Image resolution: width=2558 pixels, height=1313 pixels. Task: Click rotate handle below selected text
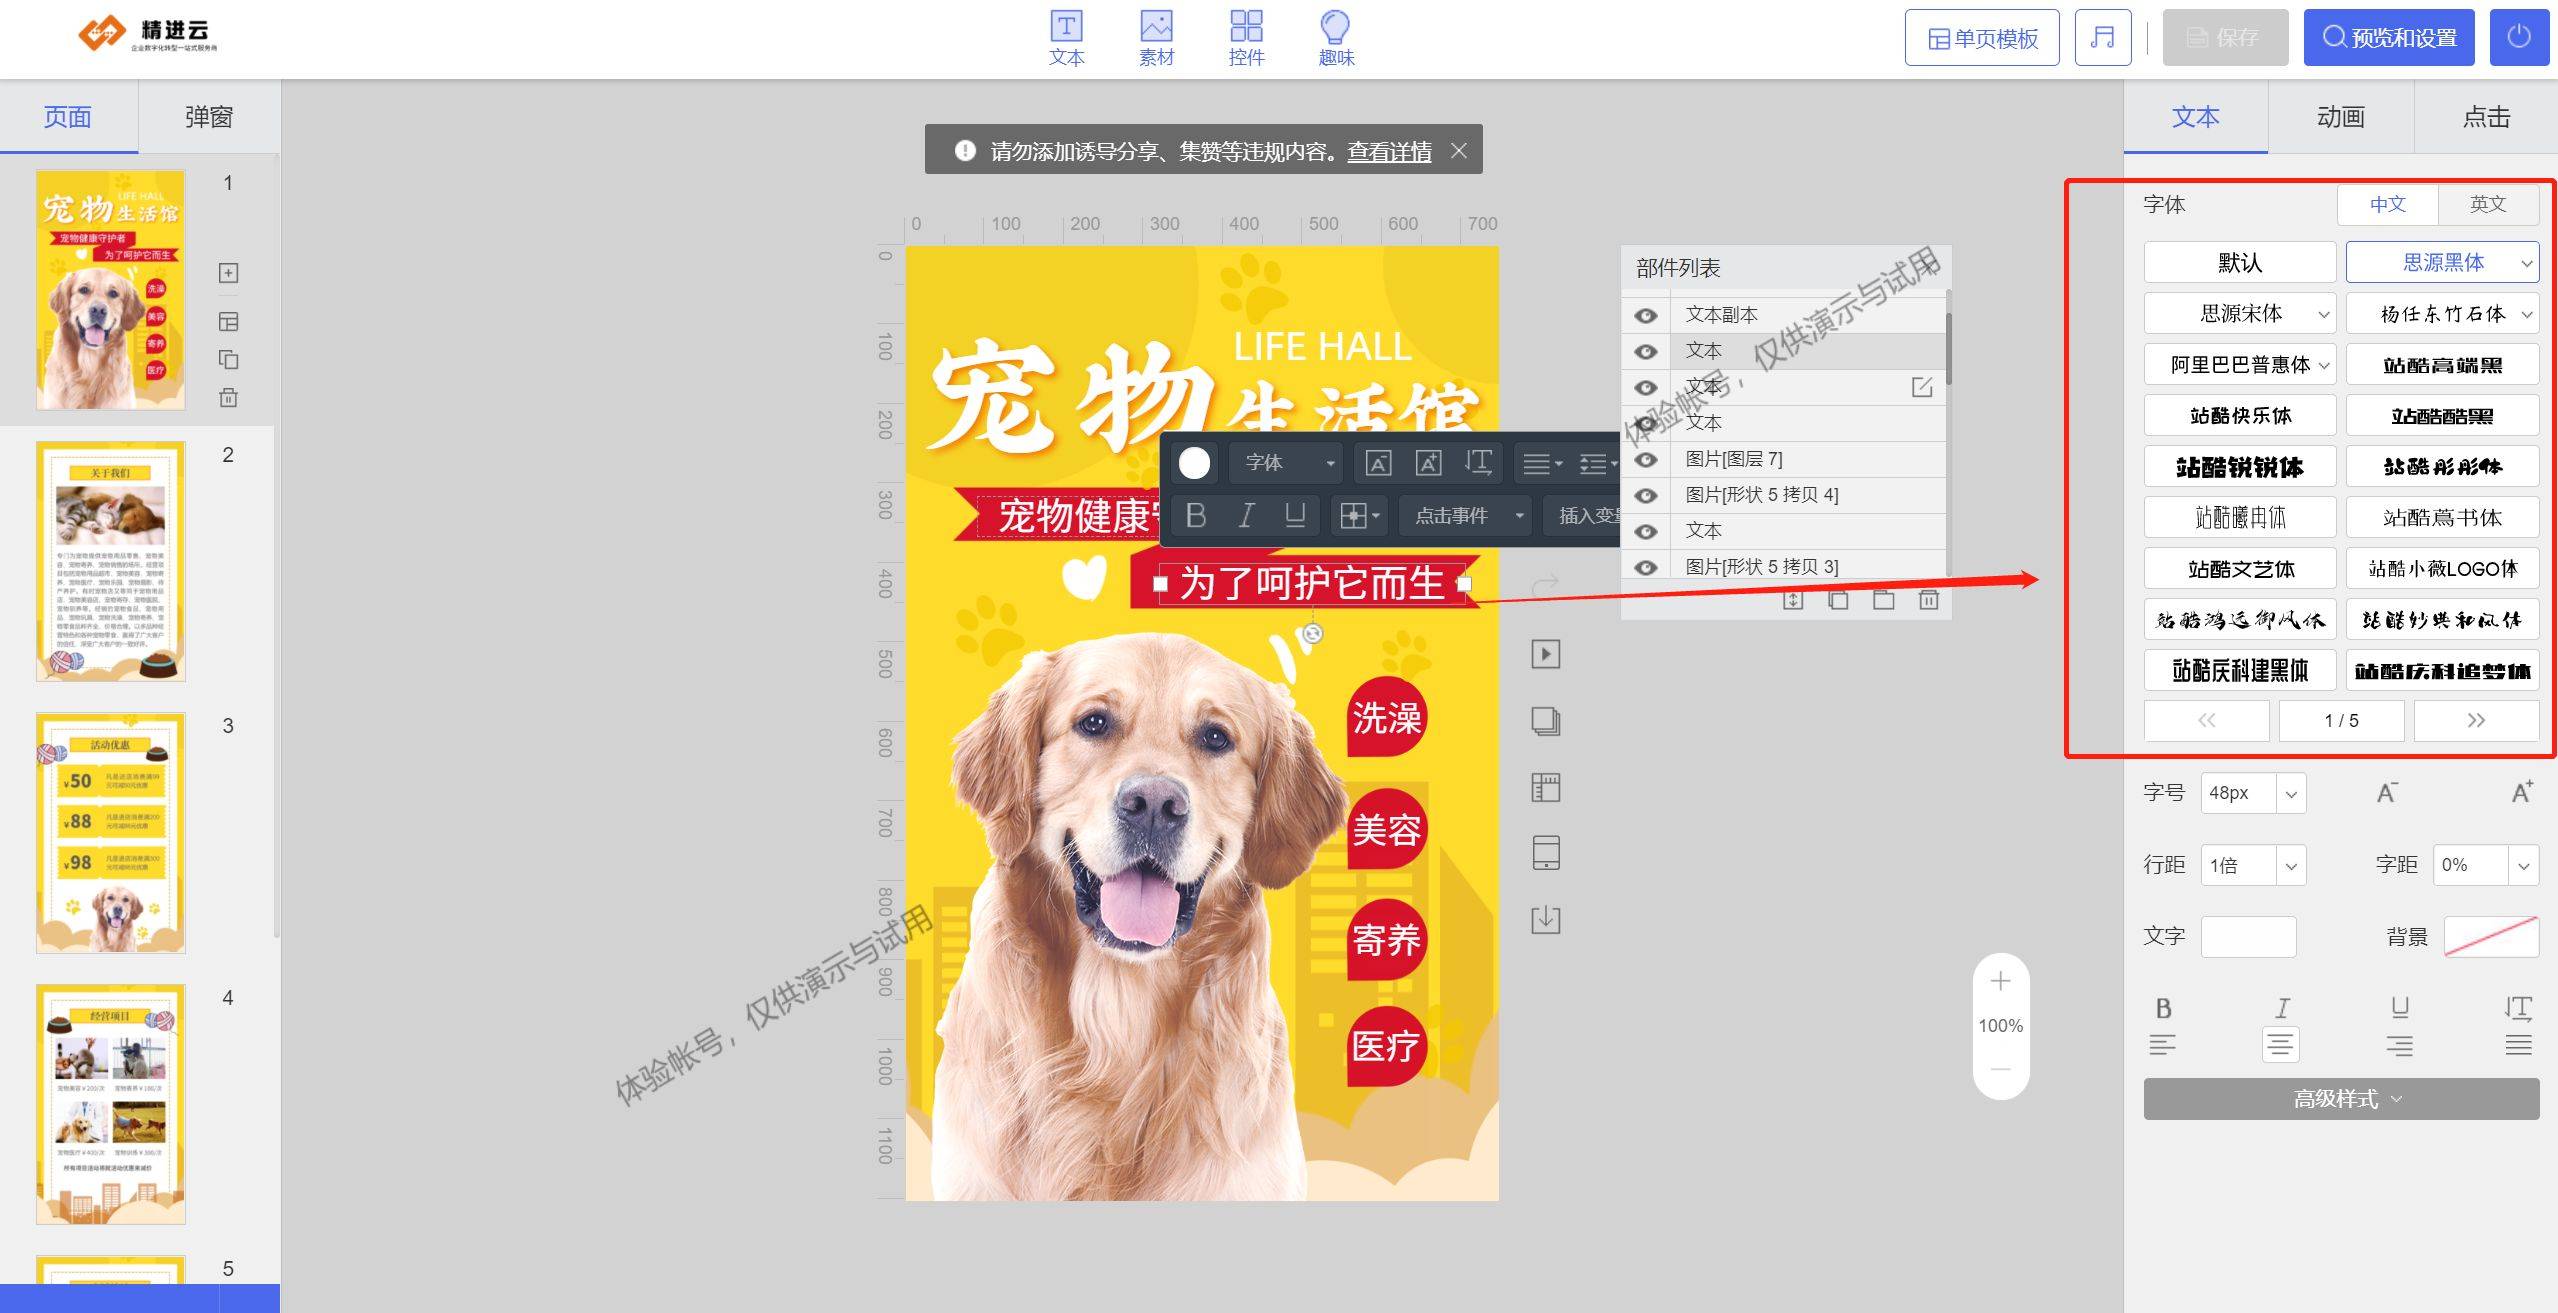pos(1314,633)
